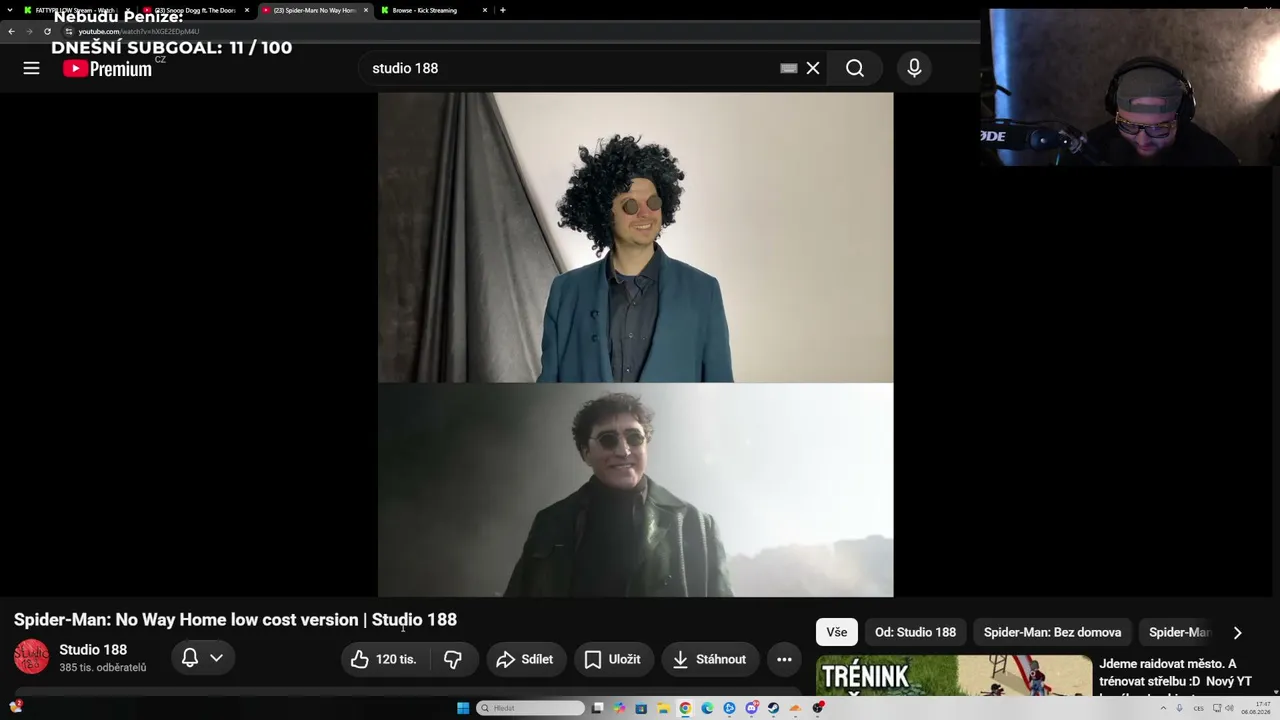Run the search with the magnifier button

(855, 68)
